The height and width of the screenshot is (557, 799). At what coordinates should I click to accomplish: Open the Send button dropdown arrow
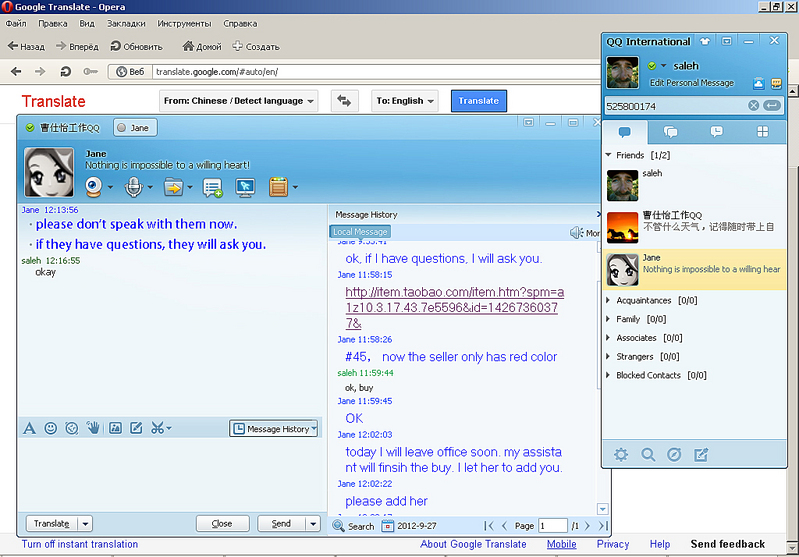tap(313, 523)
